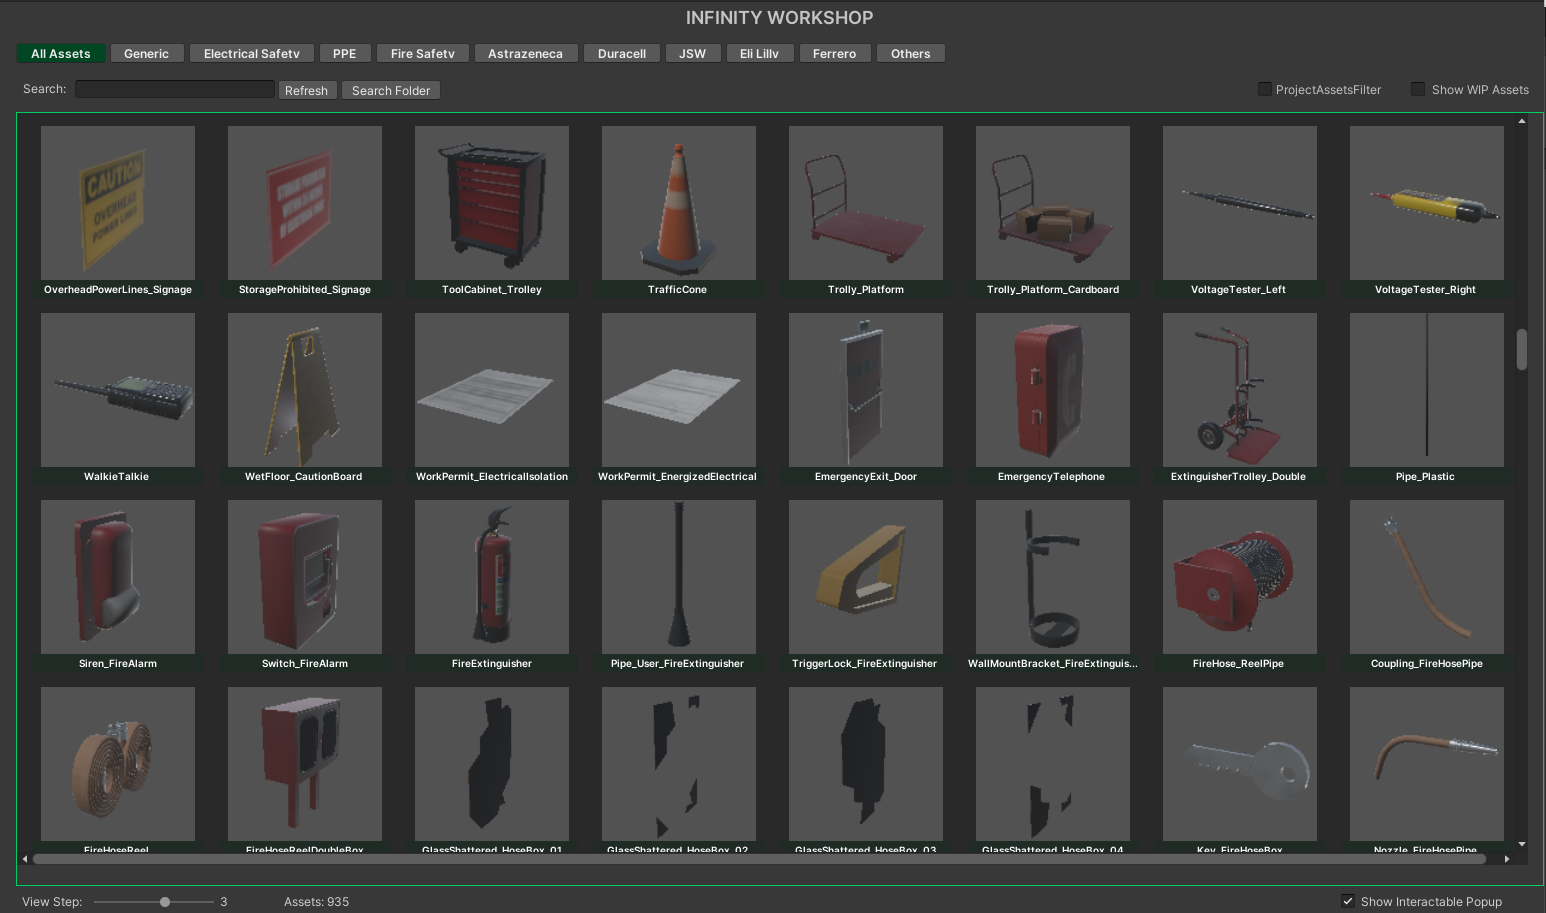Select the EmergencyTelephone asset
This screenshot has width=1546, height=913.
click(1052, 390)
